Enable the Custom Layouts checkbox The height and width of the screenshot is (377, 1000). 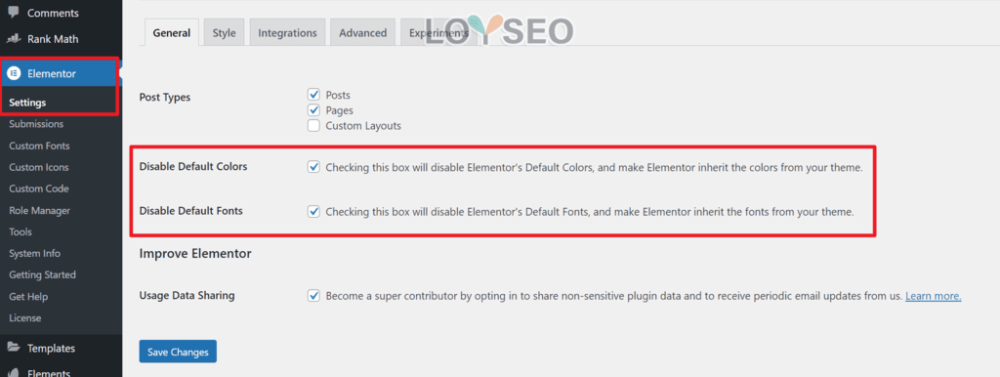(x=313, y=126)
